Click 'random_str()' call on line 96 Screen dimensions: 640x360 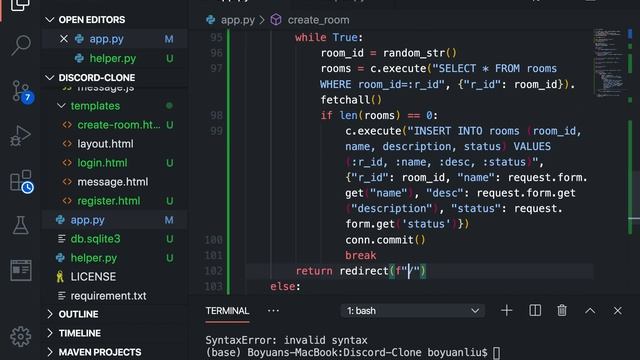[420, 53]
